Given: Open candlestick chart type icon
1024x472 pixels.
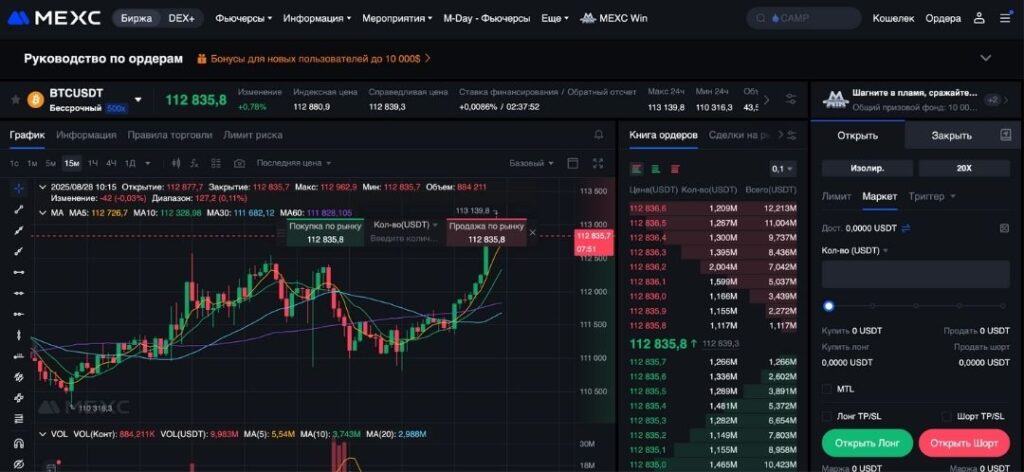Looking at the screenshot, I should 176,163.
